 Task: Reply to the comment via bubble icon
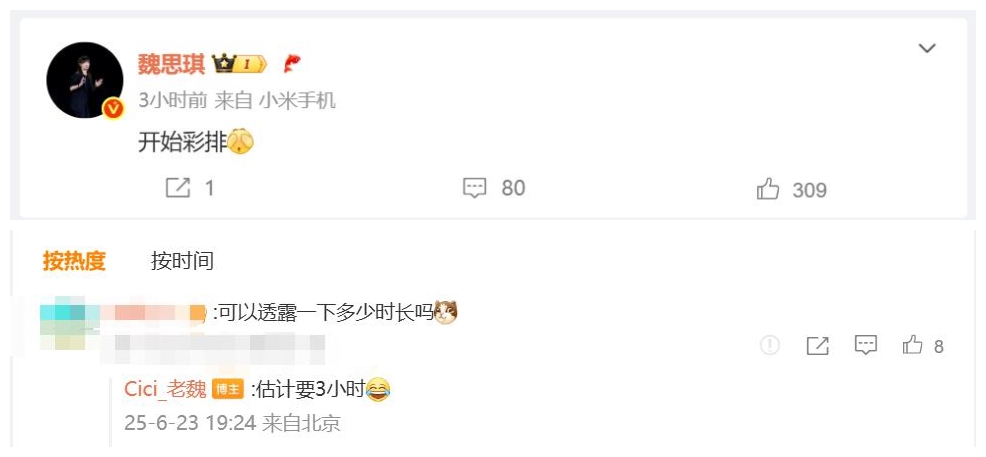tap(866, 344)
